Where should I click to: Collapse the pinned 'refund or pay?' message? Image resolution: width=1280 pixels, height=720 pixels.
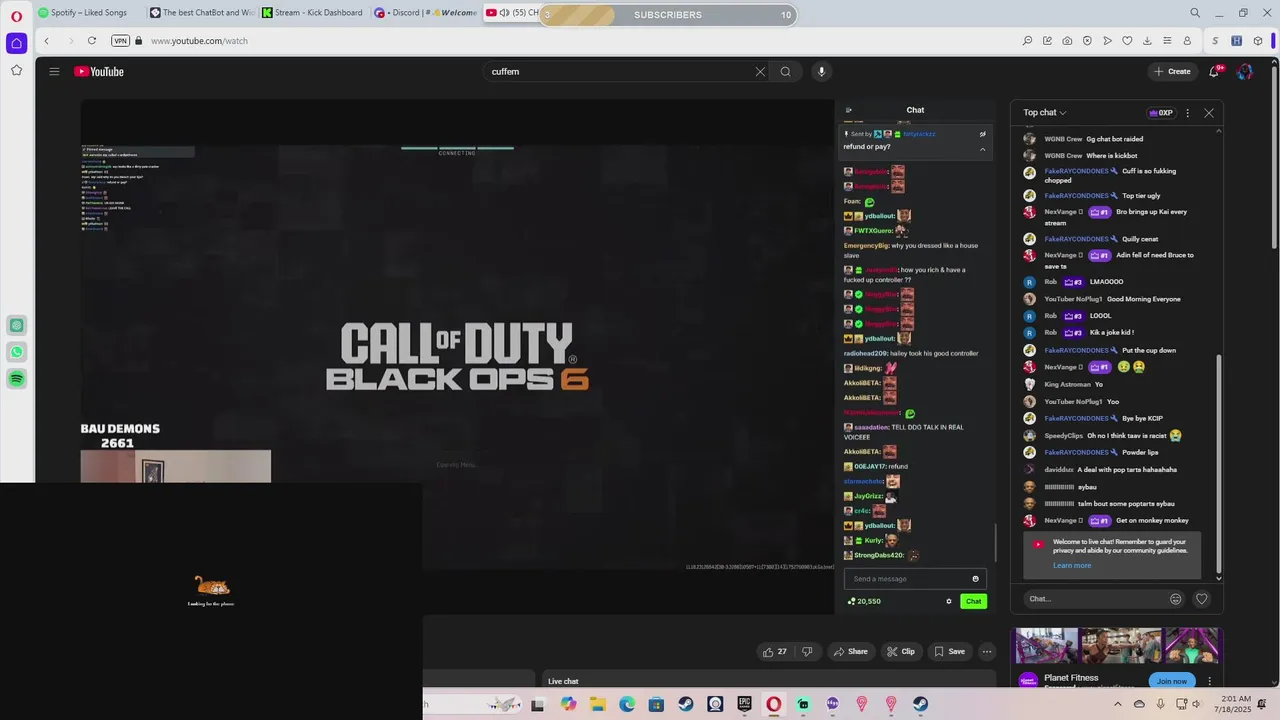click(982, 149)
